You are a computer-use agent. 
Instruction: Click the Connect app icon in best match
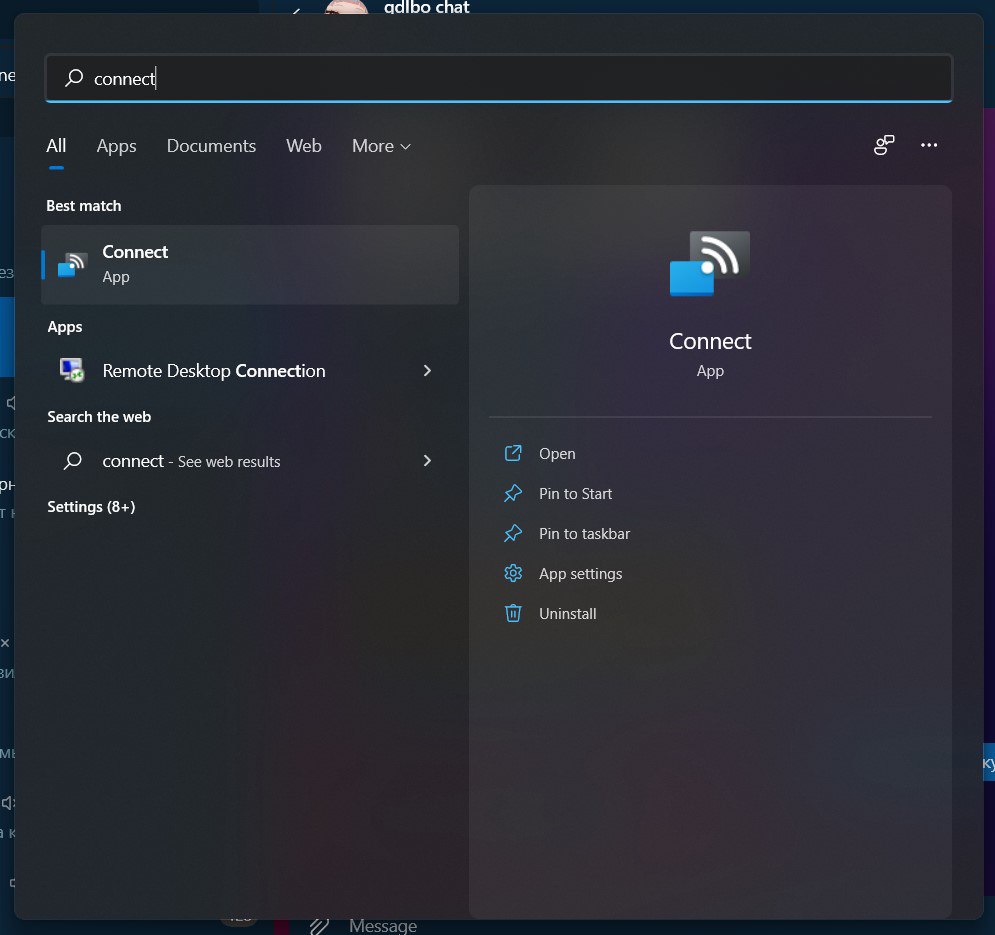click(72, 265)
